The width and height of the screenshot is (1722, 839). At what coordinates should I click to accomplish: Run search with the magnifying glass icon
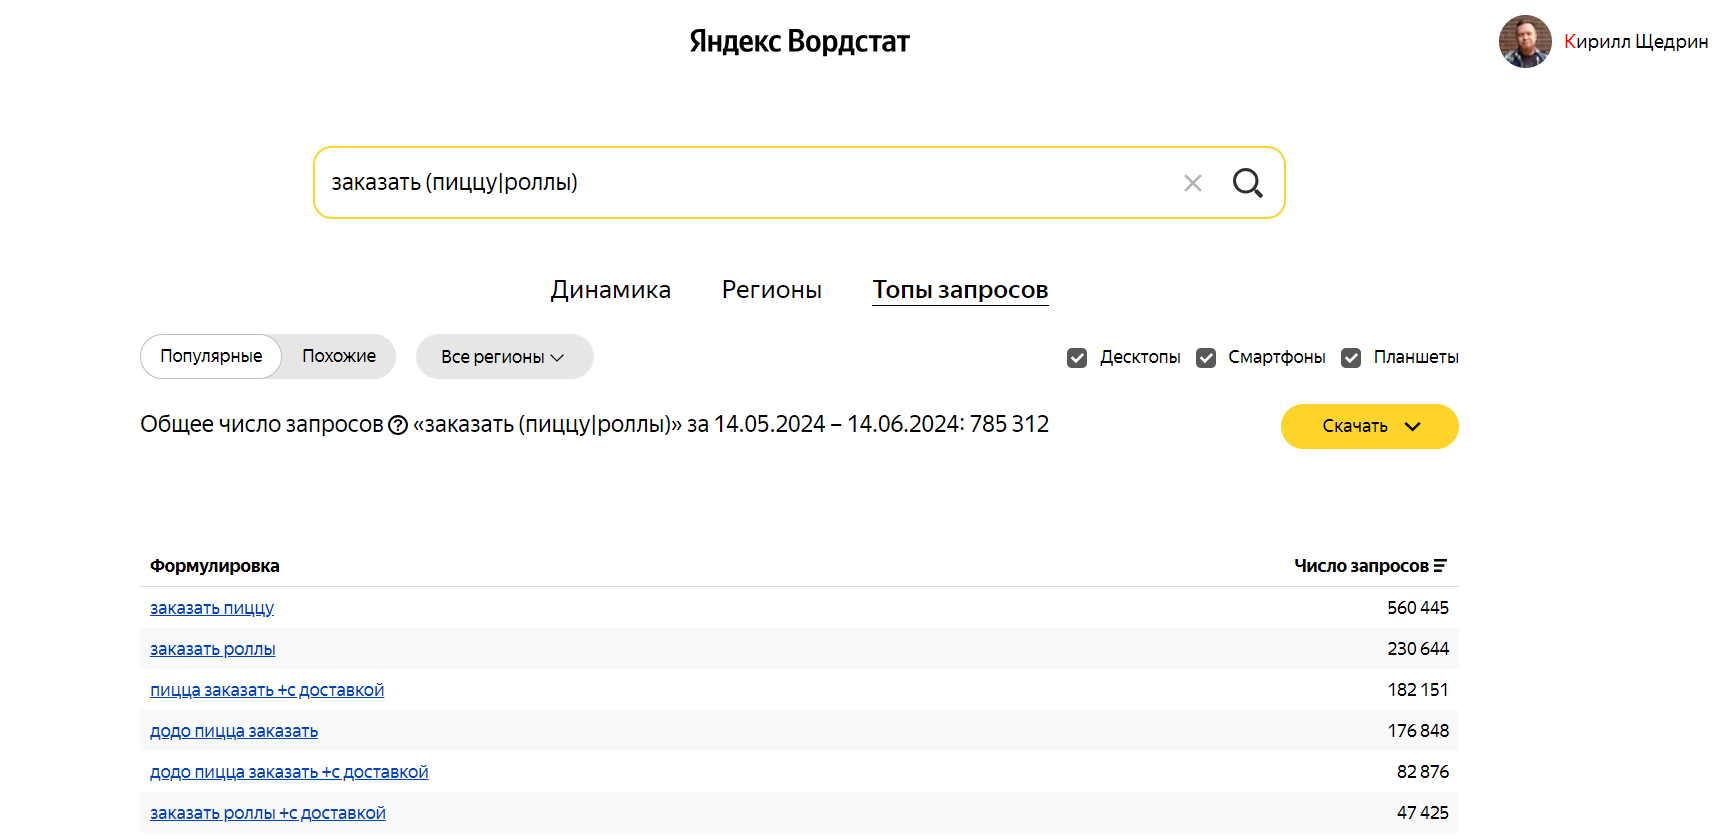1247,183
